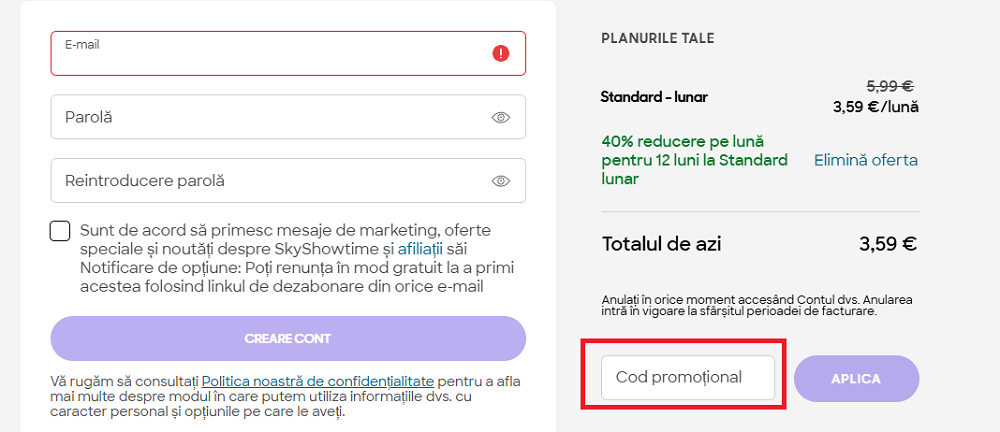
Task: Click the crossed-out 5,99 € price
Action: click(889, 86)
